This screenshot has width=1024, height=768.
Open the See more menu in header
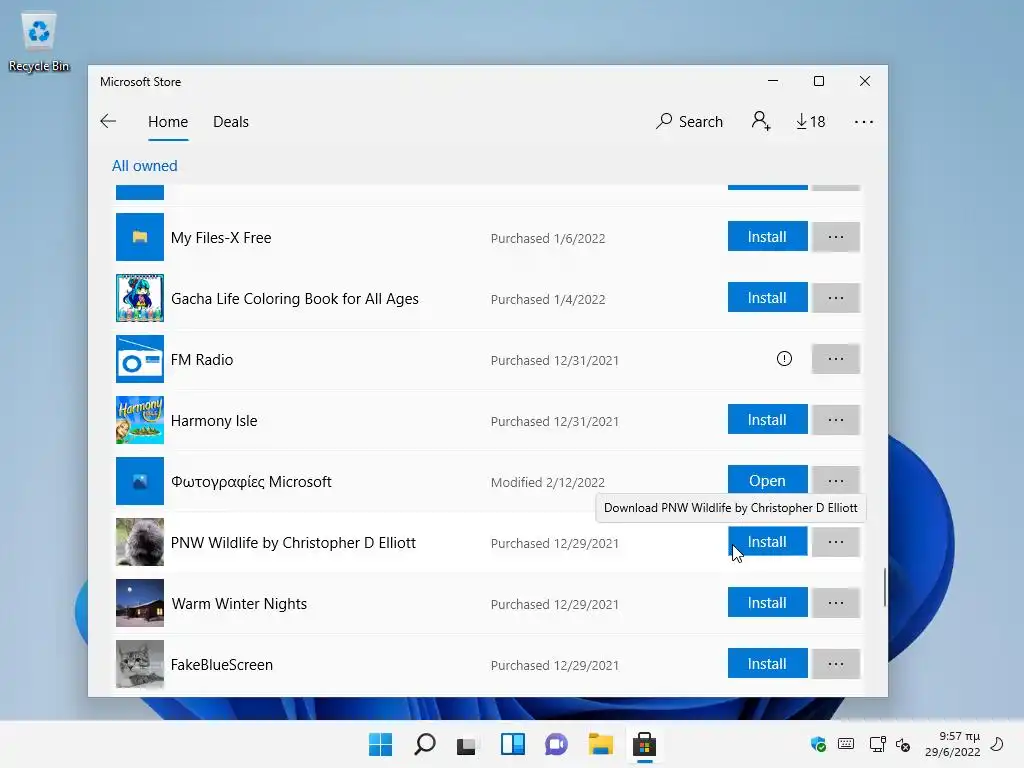863,122
